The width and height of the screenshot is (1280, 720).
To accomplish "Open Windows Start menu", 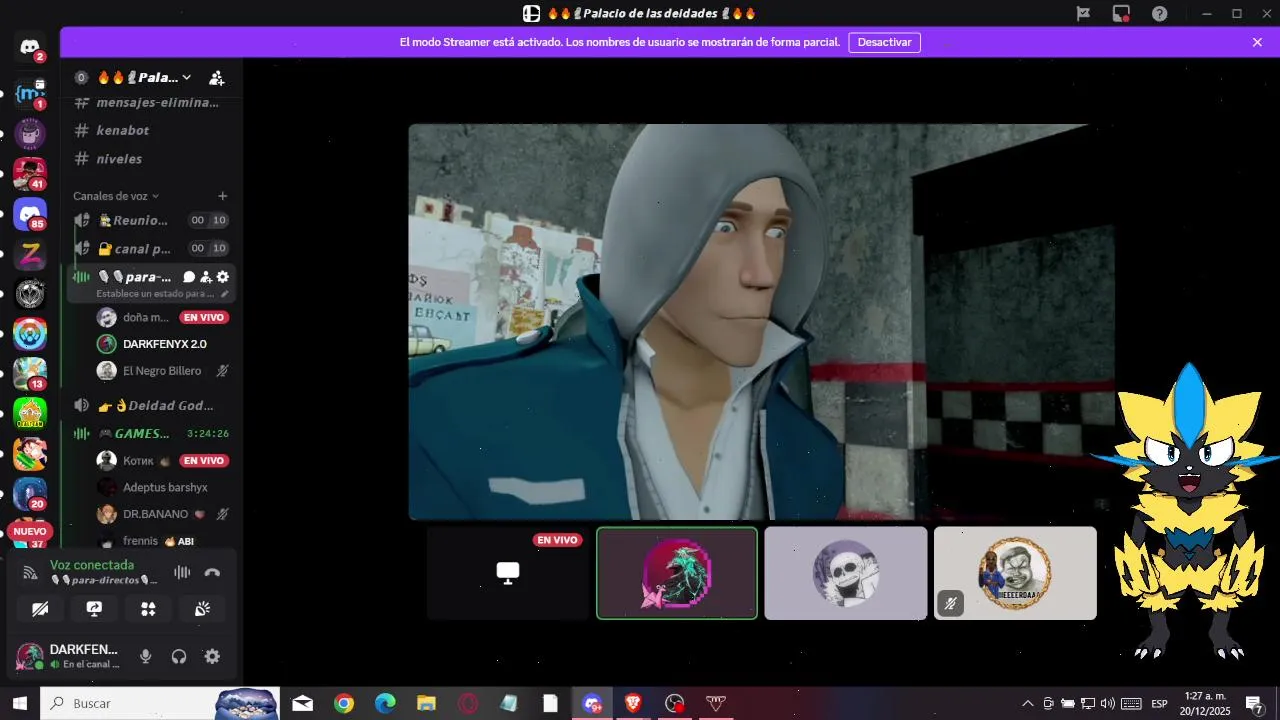I will (20, 703).
